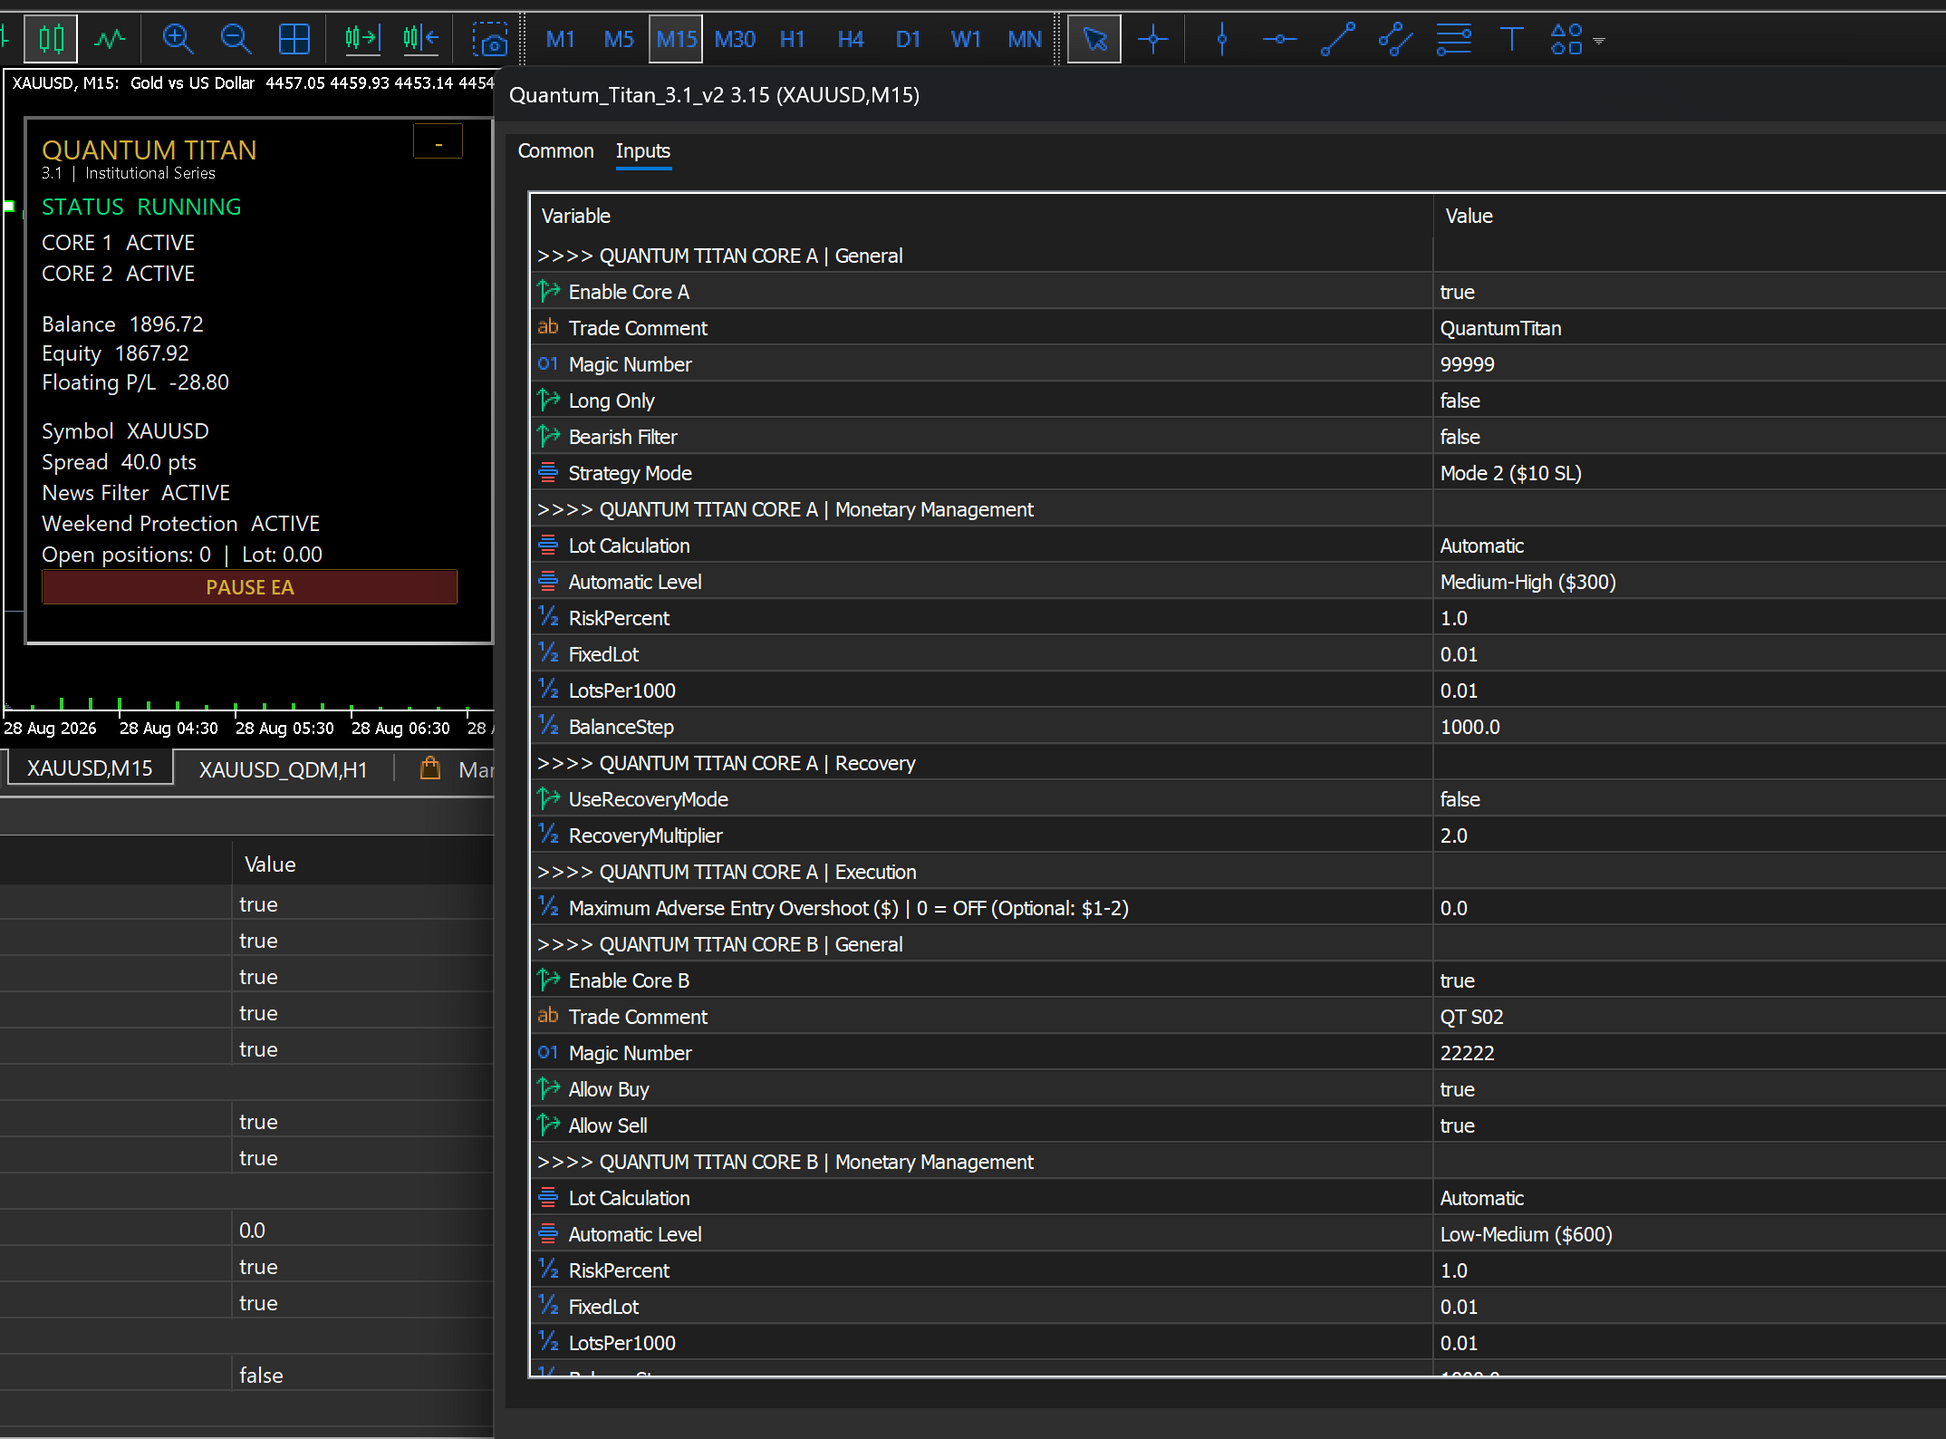Select the XAUUSD_QDM,H1 chart tab

pos(283,770)
